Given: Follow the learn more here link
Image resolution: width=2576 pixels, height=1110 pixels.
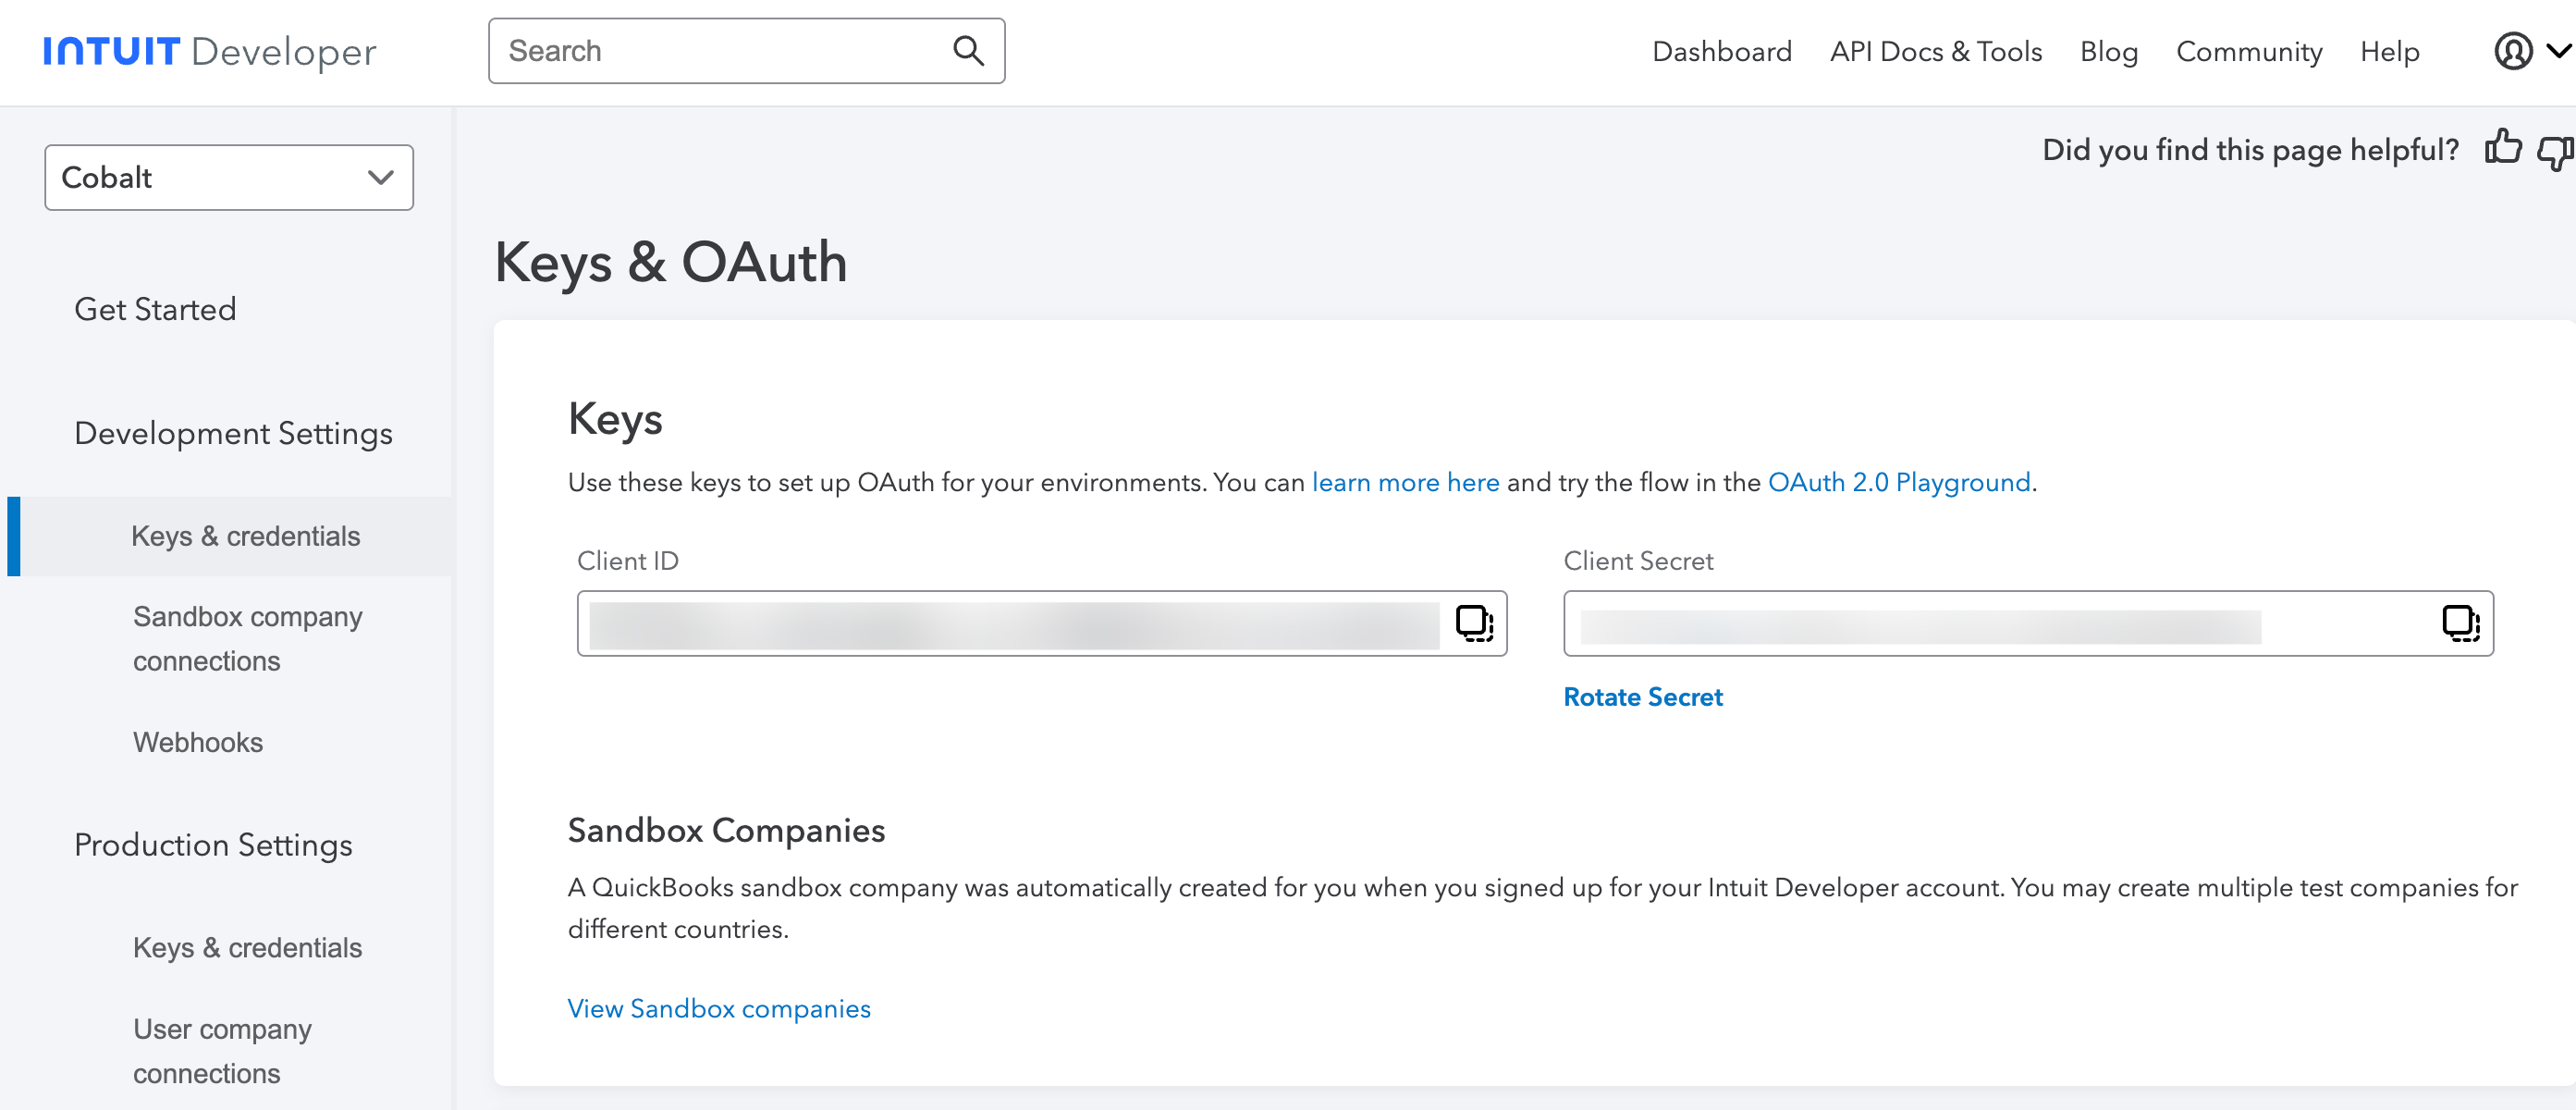Looking at the screenshot, I should pyautogui.click(x=1405, y=483).
